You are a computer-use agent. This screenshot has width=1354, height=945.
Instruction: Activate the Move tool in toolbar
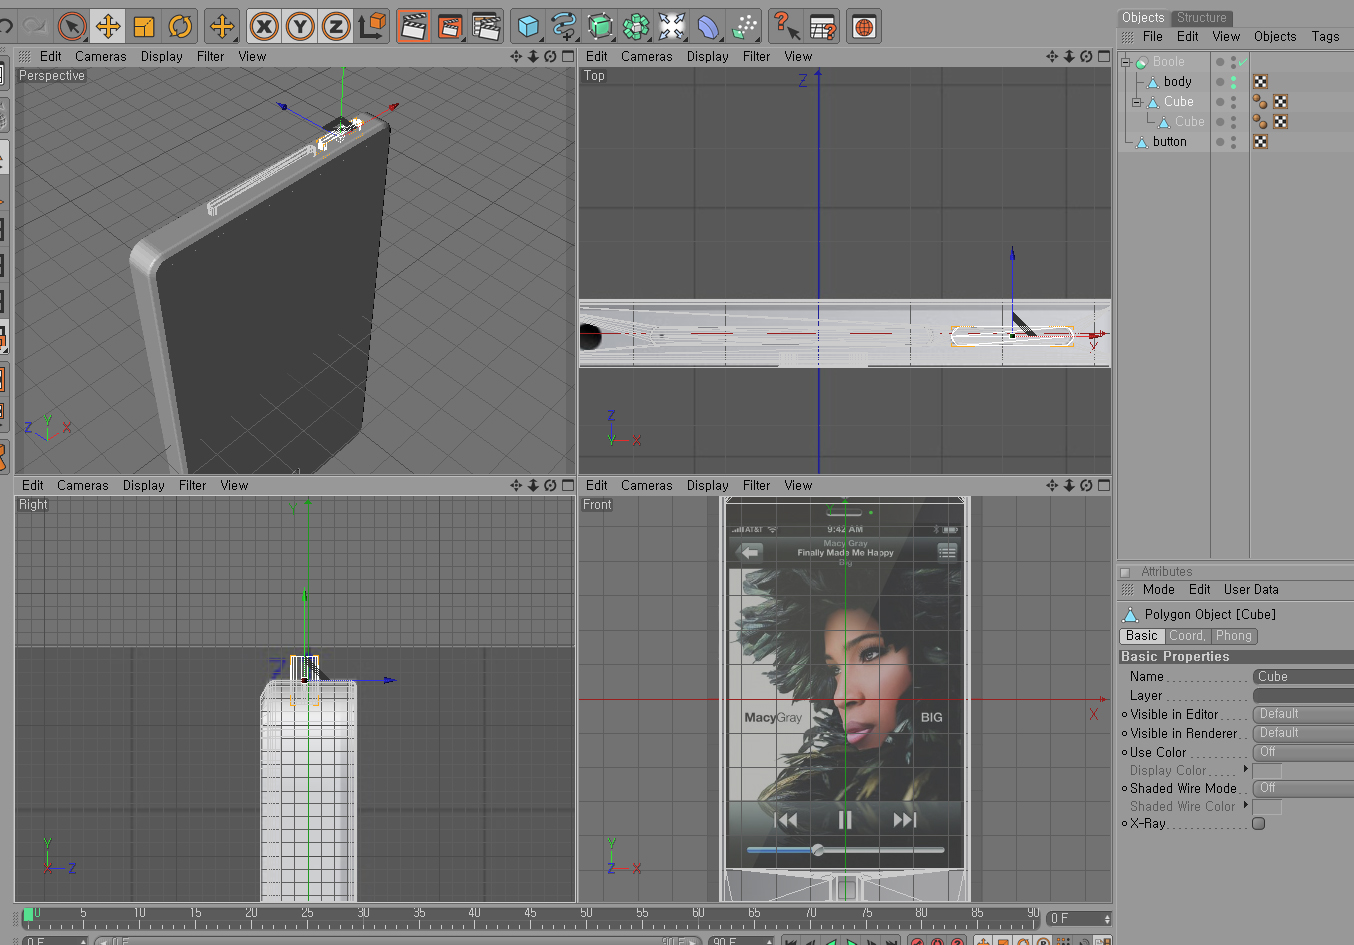[x=108, y=26]
